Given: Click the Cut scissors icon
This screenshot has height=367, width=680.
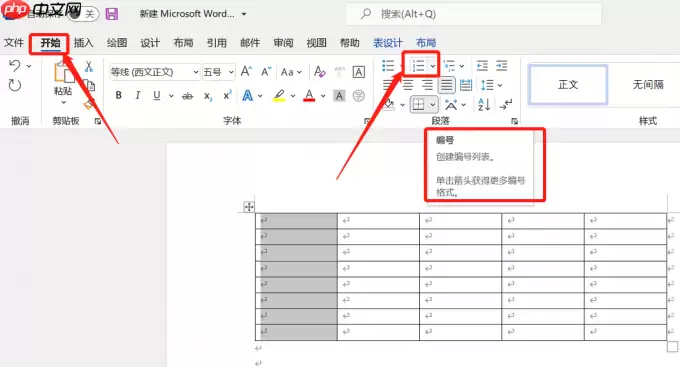Looking at the screenshot, I should (88, 66).
